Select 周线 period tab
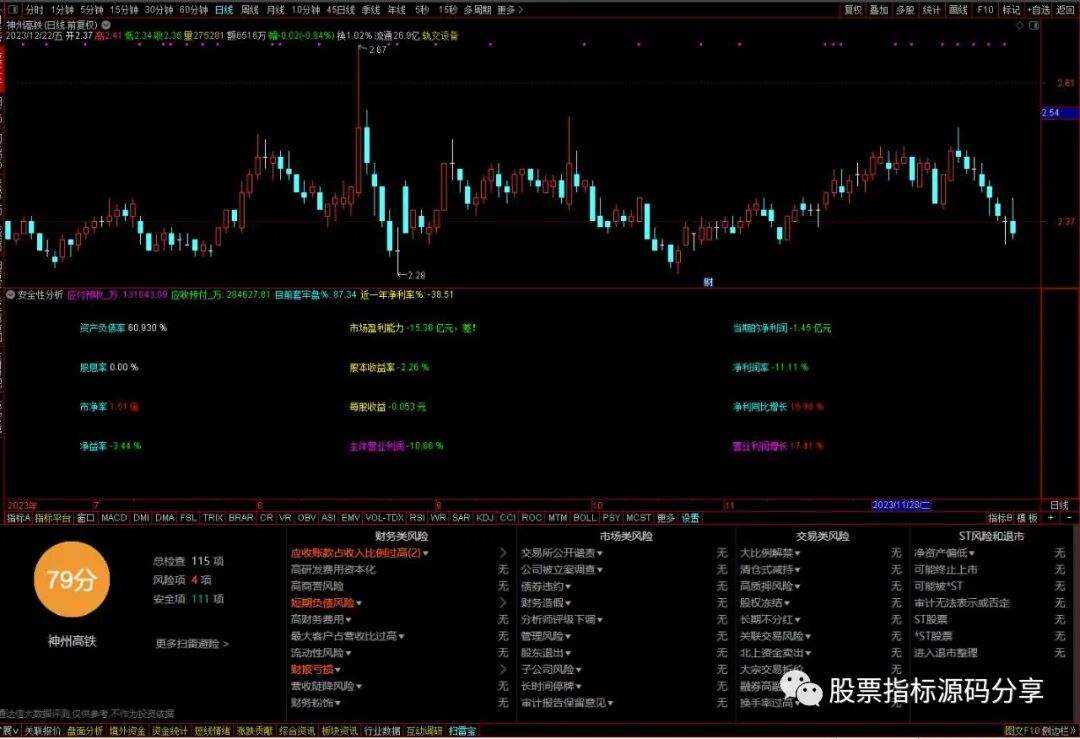Image resolution: width=1080 pixels, height=739 pixels. [250, 10]
